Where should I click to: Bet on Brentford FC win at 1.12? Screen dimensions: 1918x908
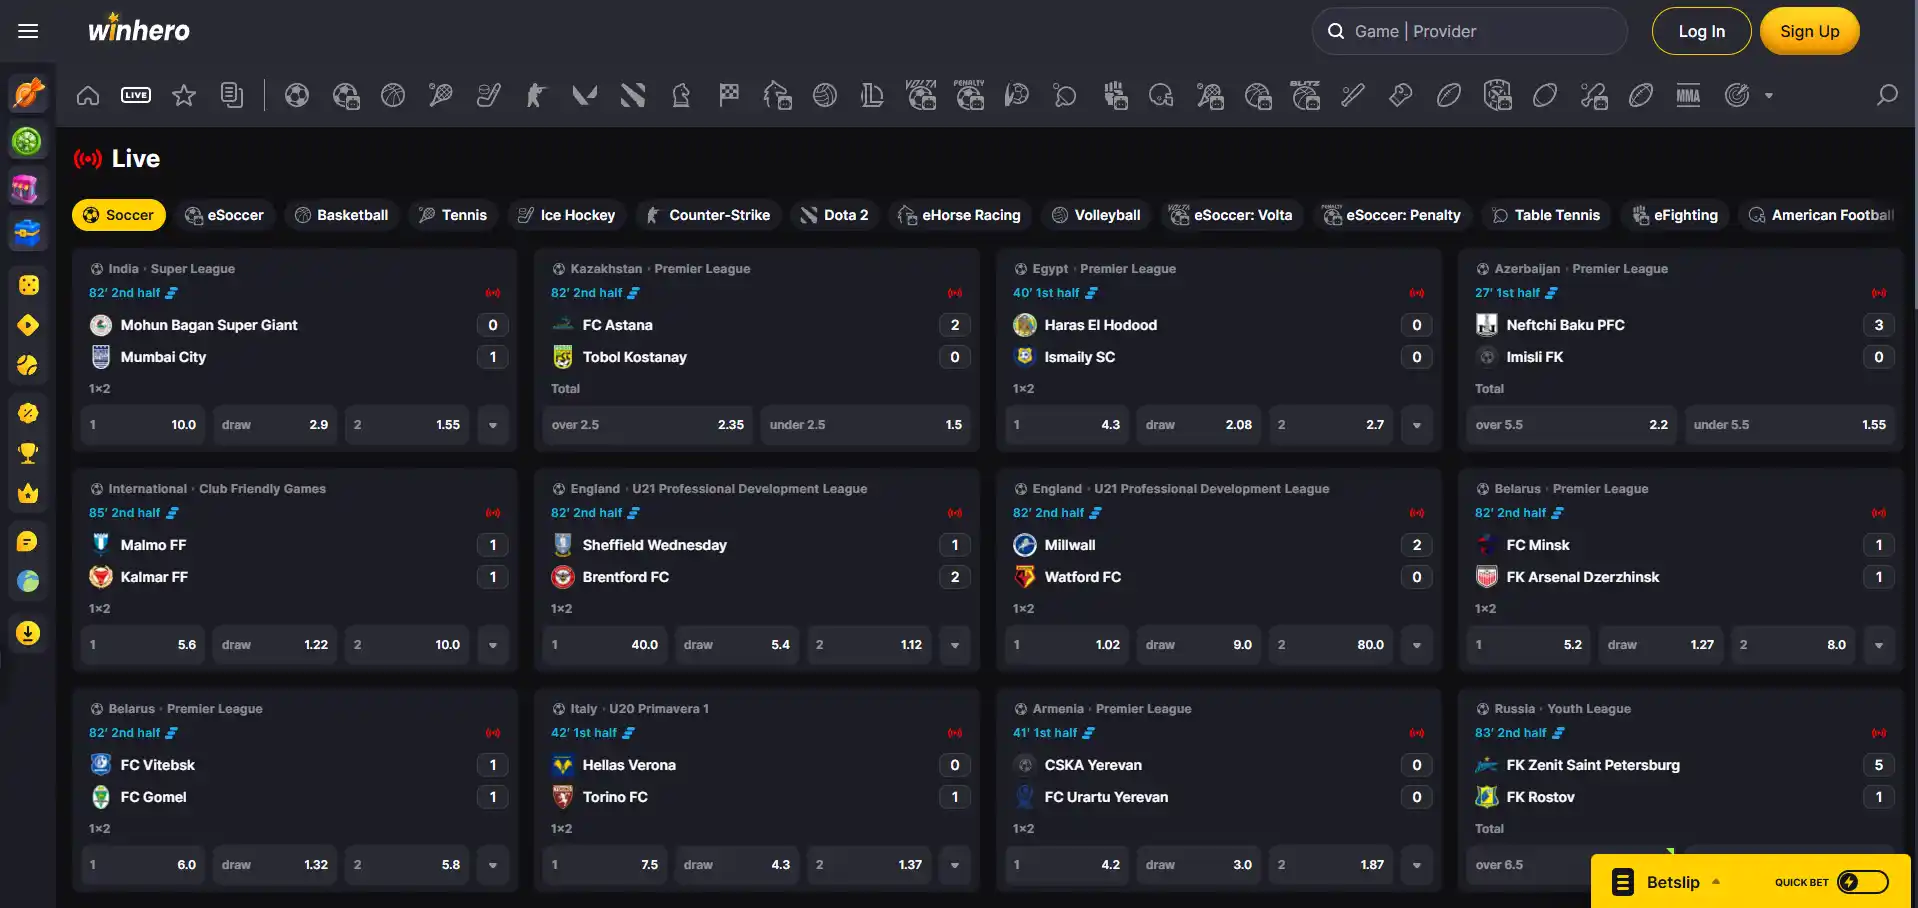pyautogui.click(x=869, y=645)
